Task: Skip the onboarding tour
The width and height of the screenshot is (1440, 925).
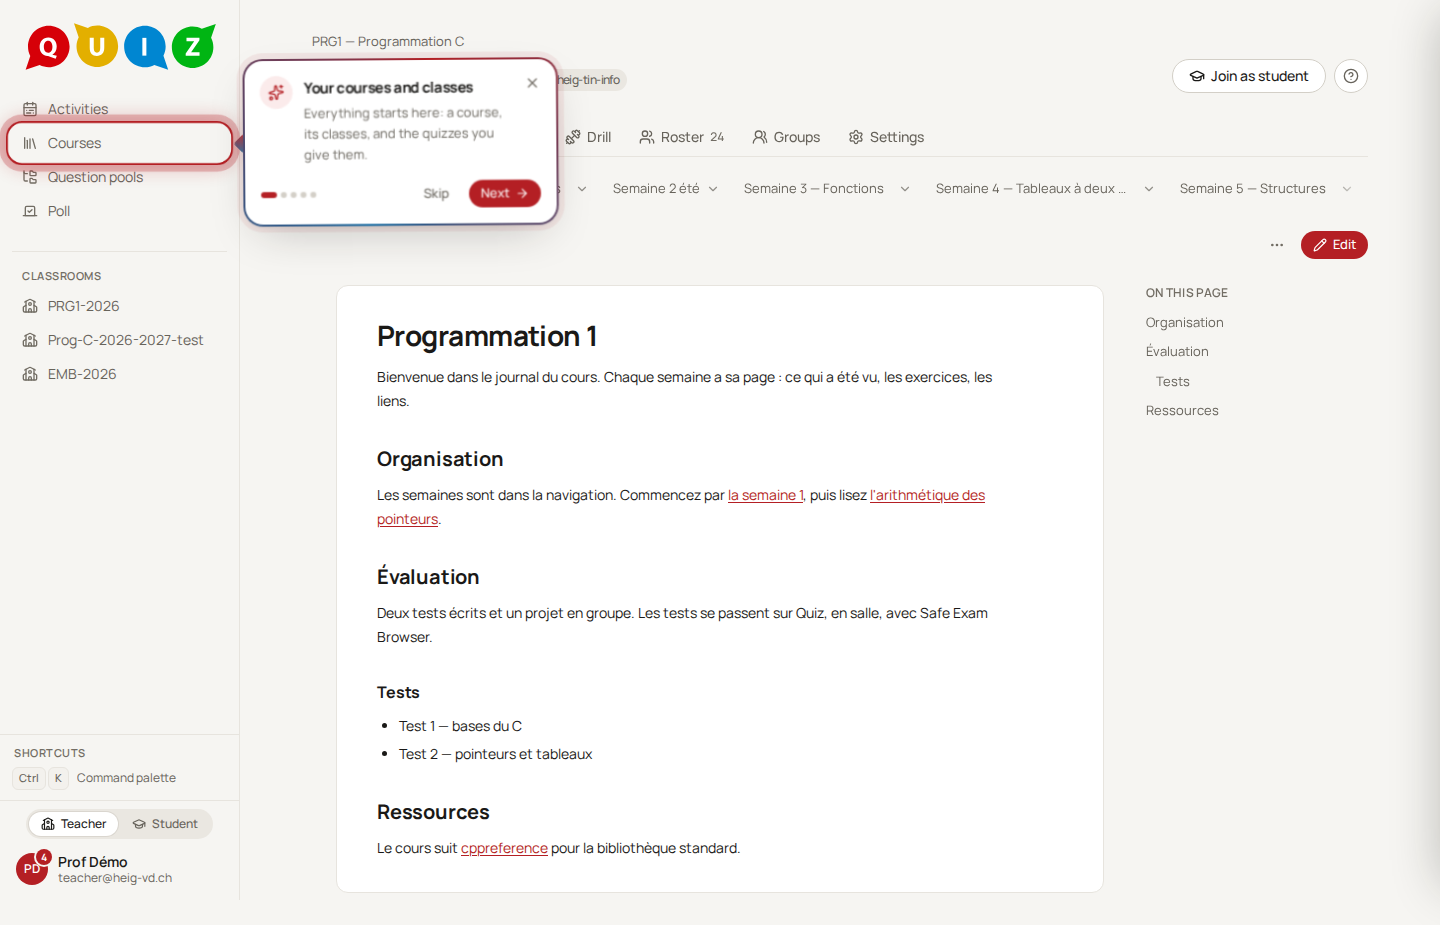Action: [436, 193]
